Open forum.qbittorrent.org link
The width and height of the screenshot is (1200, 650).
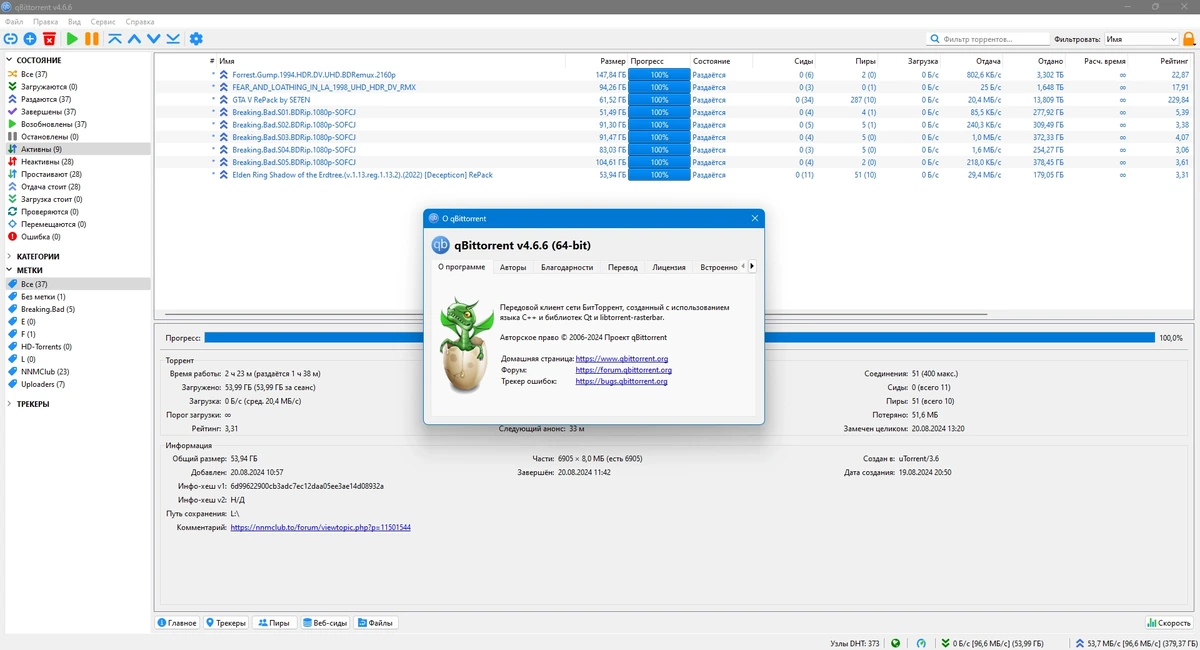[624, 370]
